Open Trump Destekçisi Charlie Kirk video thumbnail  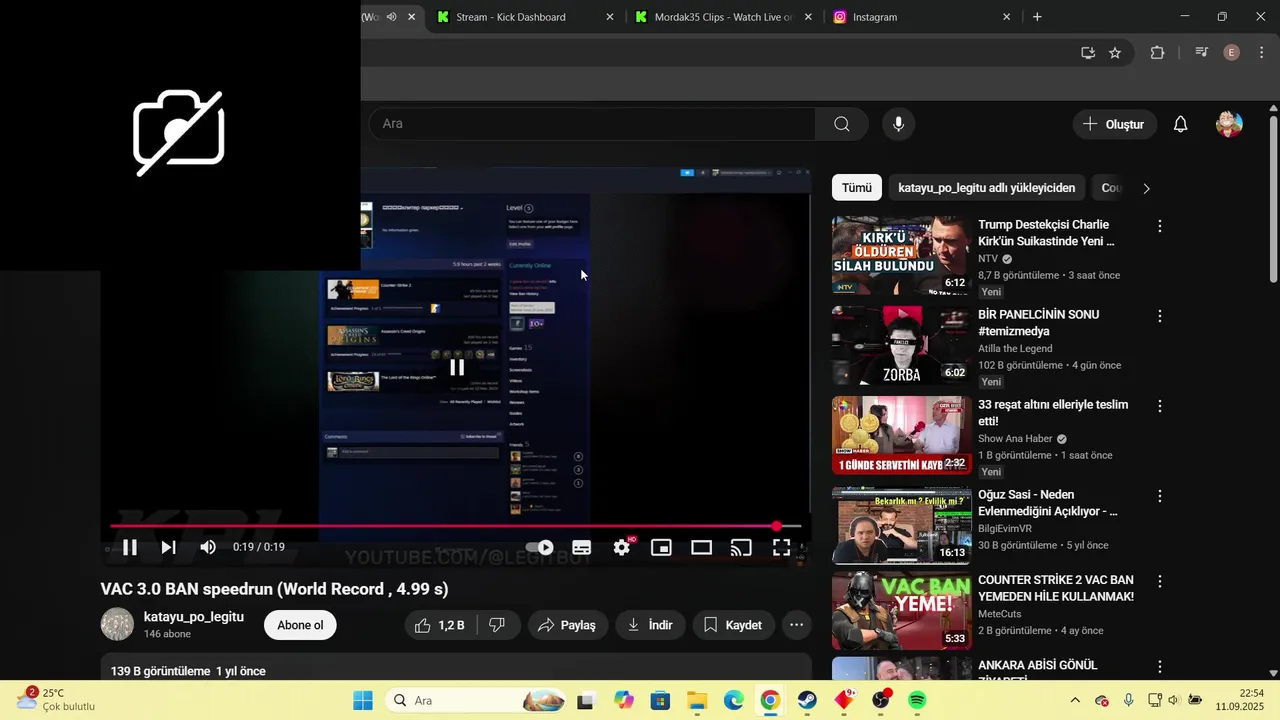(901, 255)
